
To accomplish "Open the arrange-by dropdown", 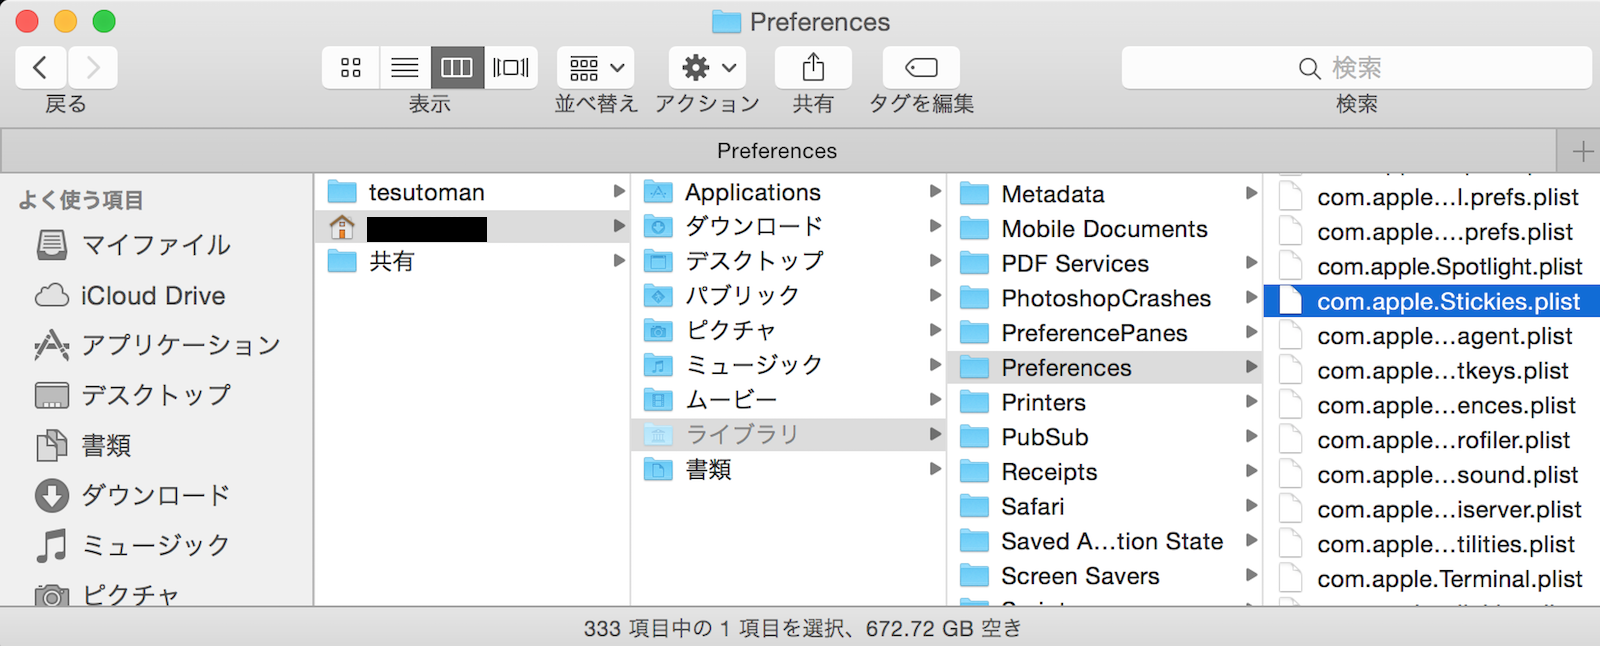I will tap(596, 68).
